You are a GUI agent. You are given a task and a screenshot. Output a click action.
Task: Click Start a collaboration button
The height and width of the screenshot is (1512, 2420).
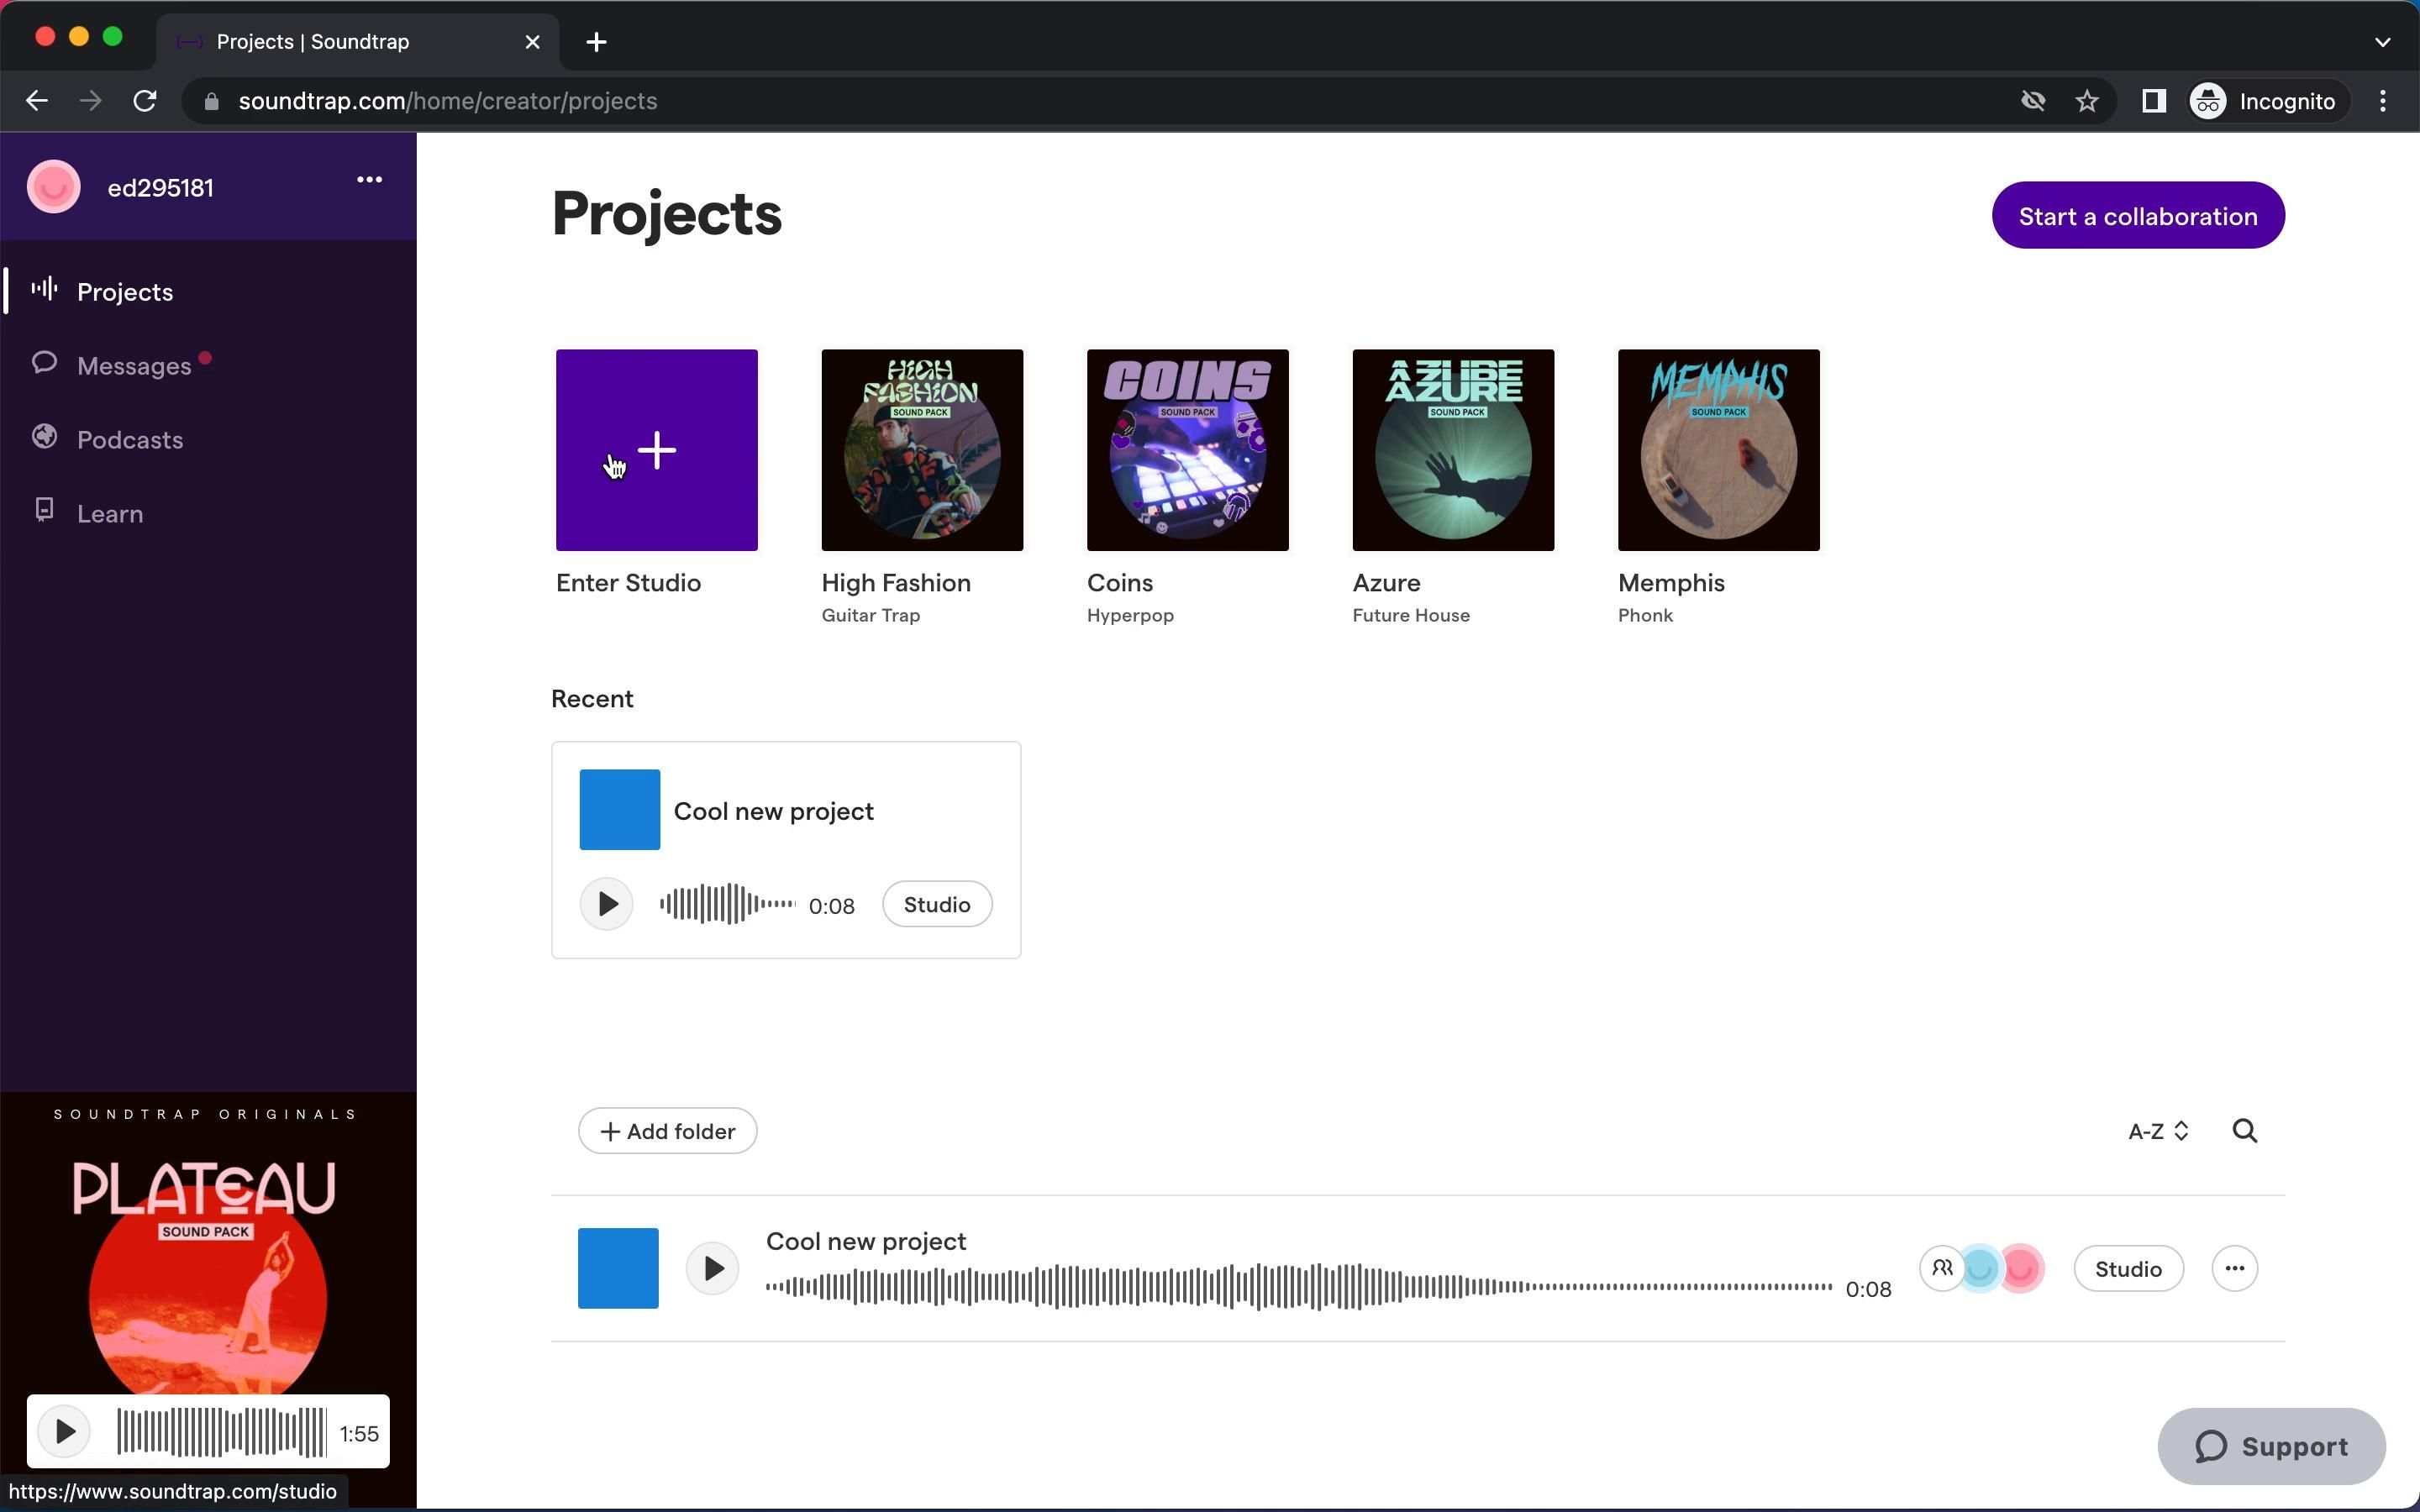click(2137, 216)
